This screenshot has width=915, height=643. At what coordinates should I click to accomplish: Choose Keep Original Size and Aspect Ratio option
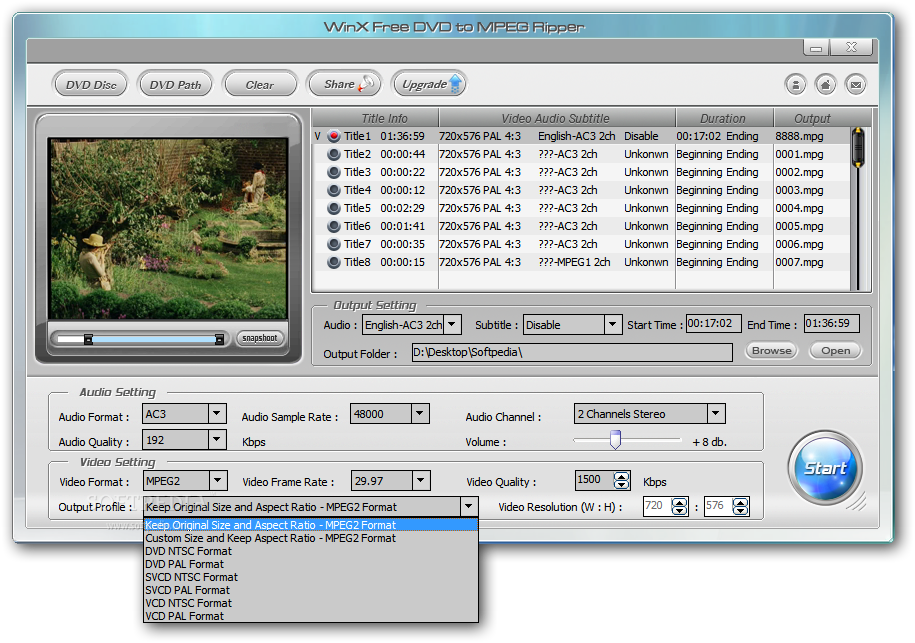pos(310,525)
